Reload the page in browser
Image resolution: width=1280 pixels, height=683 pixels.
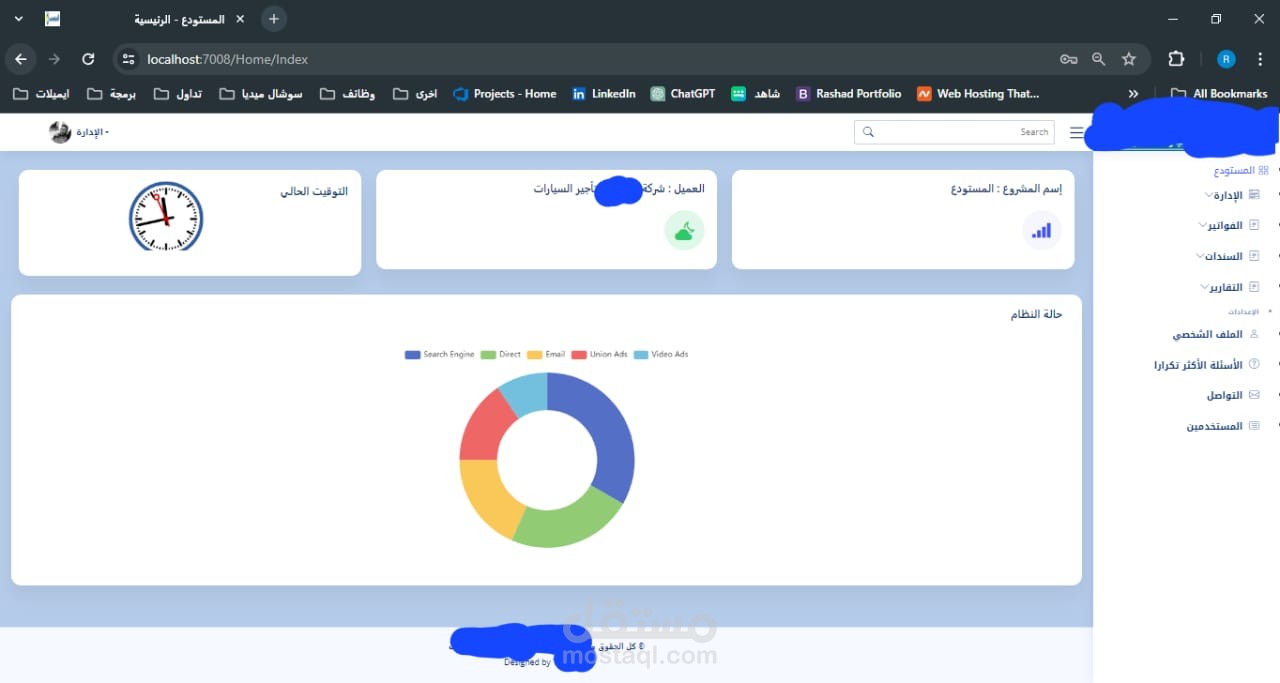(88, 59)
